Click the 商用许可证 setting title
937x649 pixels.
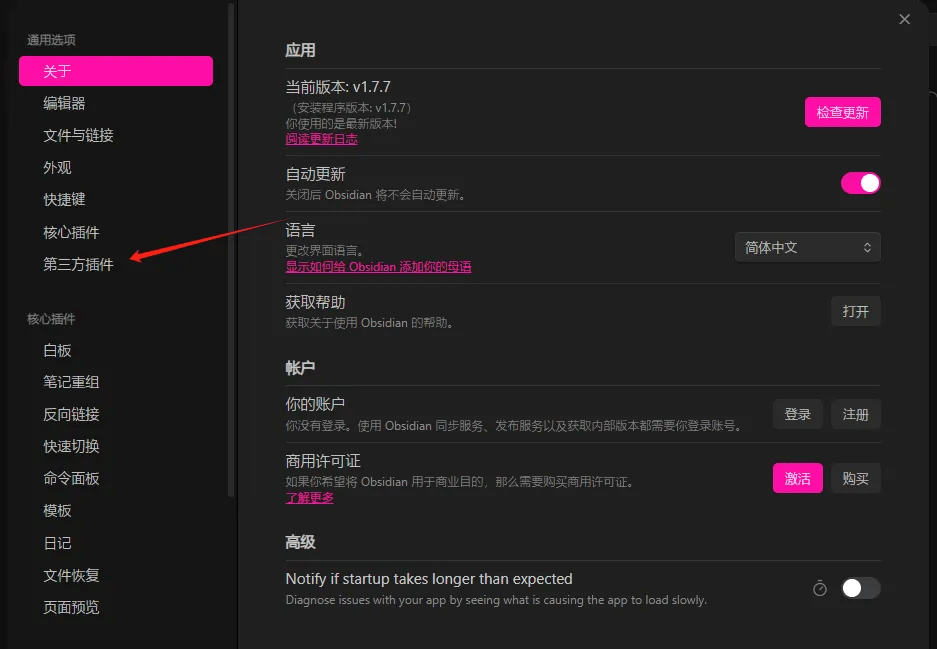(x=323, y=461)
